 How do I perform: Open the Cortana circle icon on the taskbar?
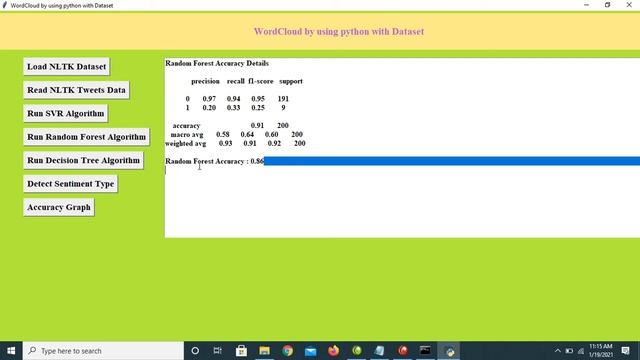pyautogui.click(x=195, y=351)
